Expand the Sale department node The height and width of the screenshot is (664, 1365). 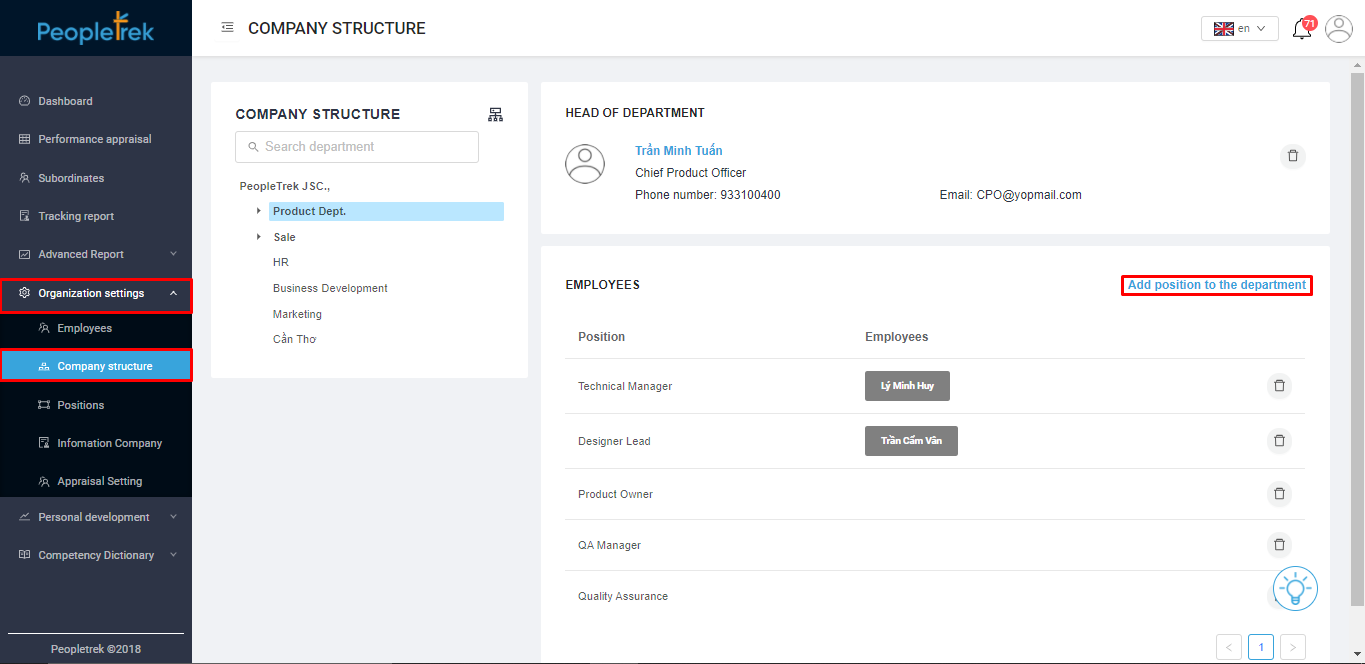click(x=258, y=237)
